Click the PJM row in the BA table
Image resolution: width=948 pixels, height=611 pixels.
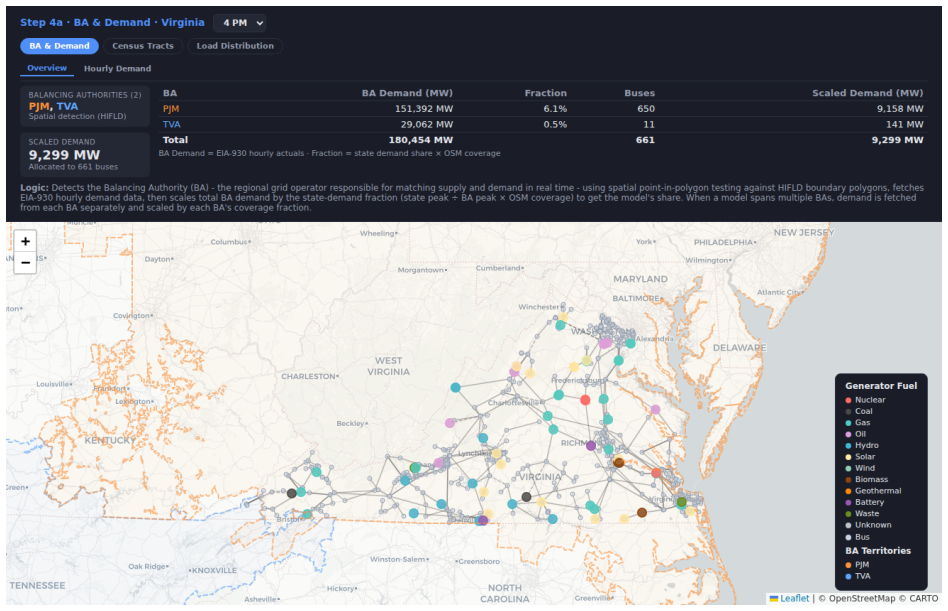pos(542,109)
